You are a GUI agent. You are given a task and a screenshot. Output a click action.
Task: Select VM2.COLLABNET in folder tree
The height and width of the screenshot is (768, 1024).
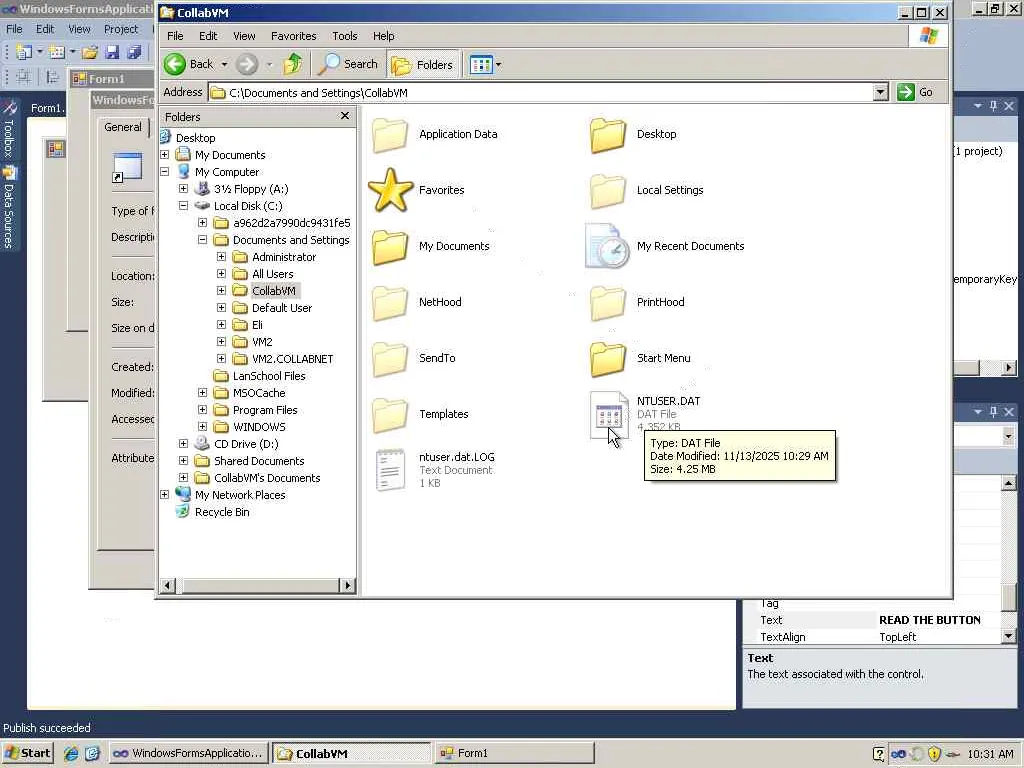click(x=292, y=359)
